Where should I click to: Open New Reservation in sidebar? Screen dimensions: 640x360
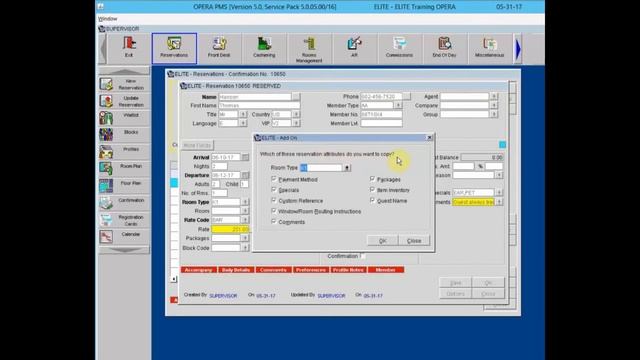tap(124, 84)
